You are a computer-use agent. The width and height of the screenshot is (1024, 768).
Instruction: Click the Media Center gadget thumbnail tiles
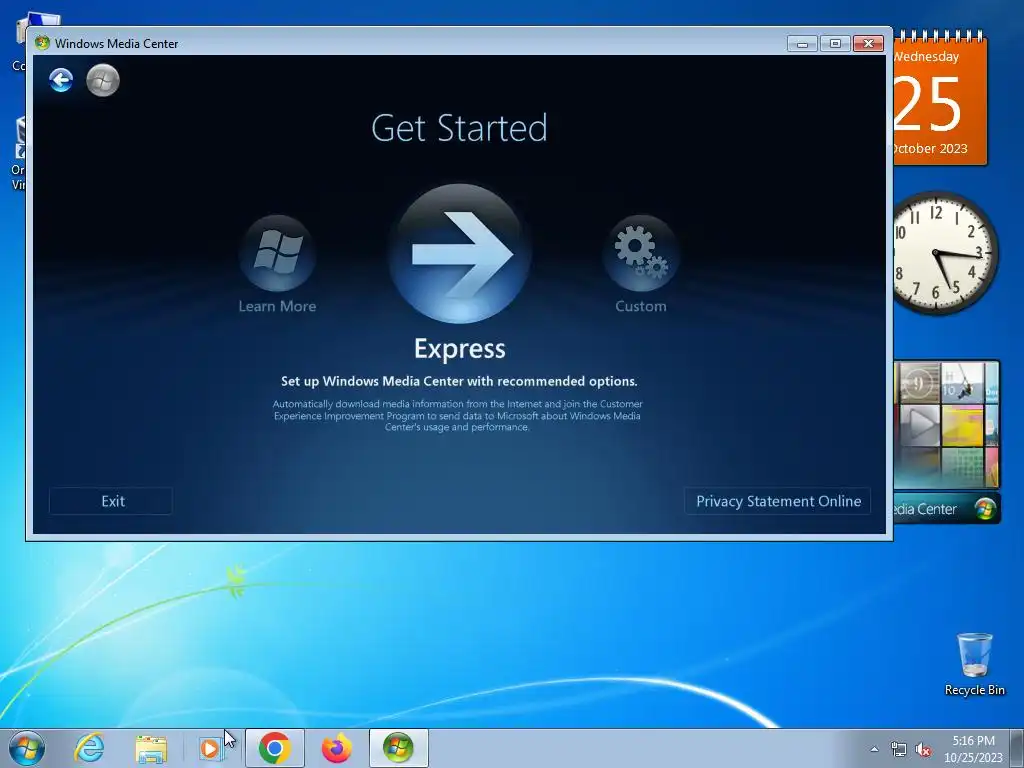(946, 424)
